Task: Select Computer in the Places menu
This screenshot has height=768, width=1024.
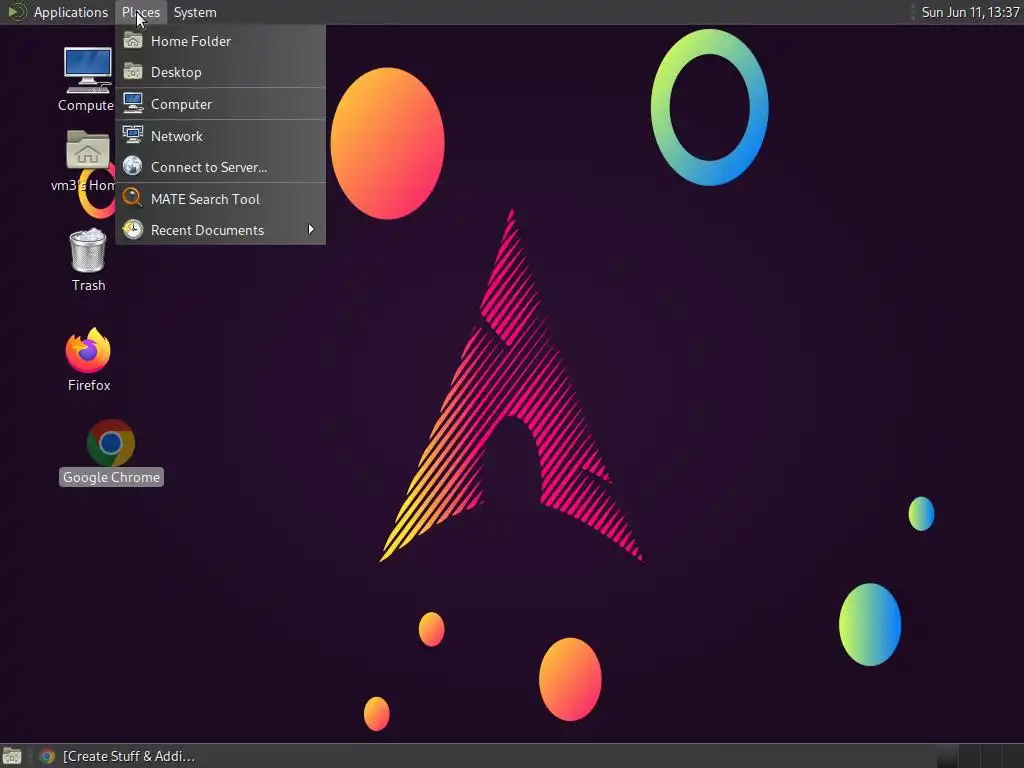Action: pos(221,104)
